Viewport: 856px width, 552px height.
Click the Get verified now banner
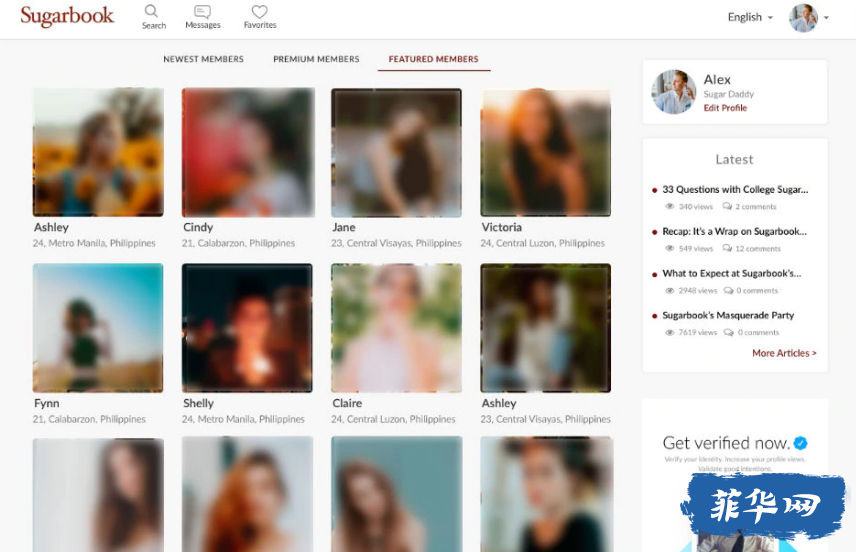(x=735, y=475)
